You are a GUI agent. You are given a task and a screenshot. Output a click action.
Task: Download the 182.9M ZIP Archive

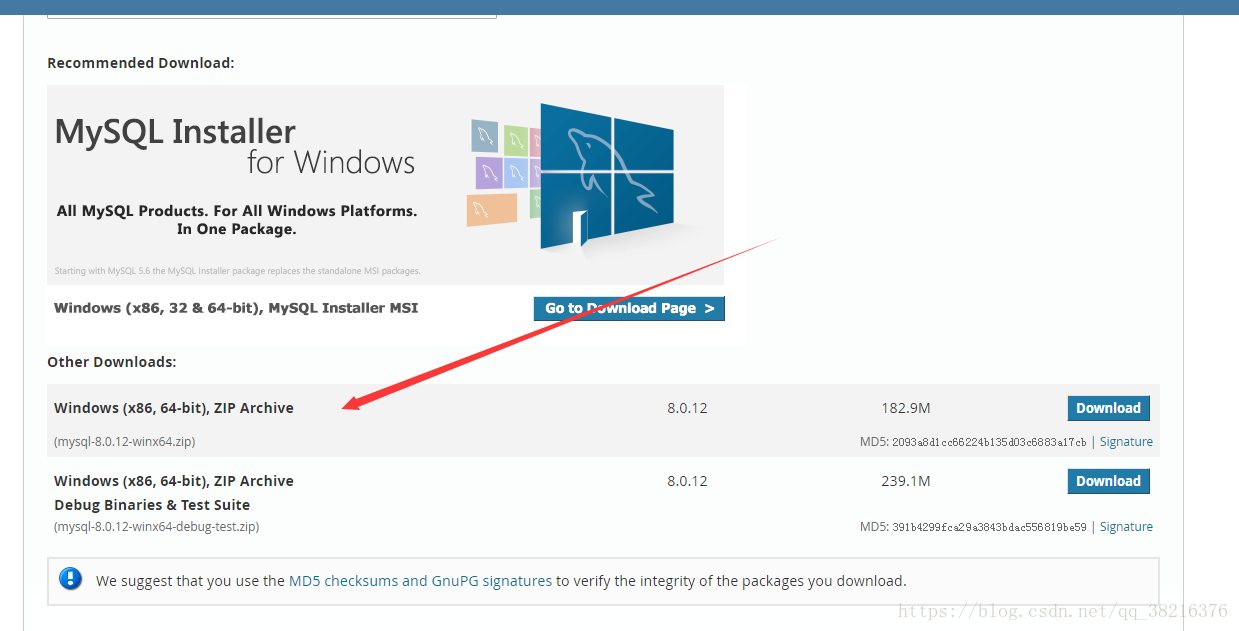pyautogui.click(x=1108, y=408)
